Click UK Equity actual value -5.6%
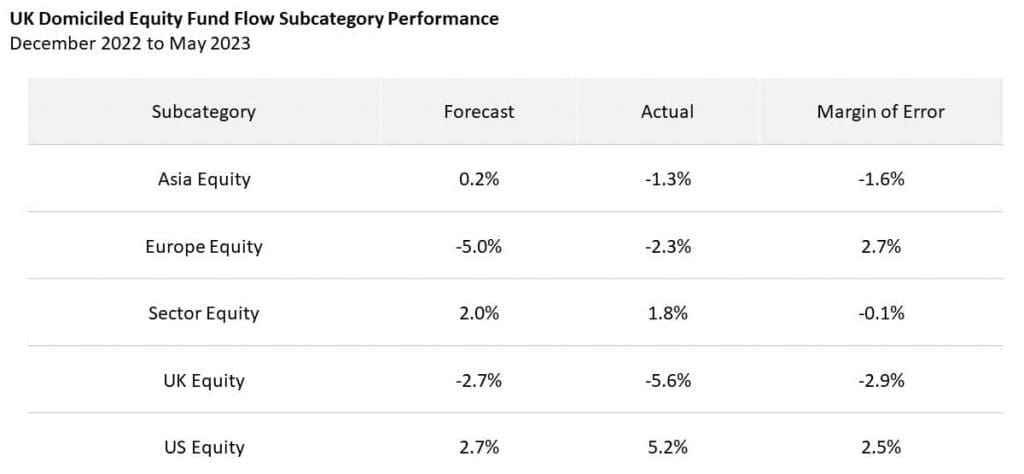The height and width of the screenshot is (474, 1024). [667, 380]
